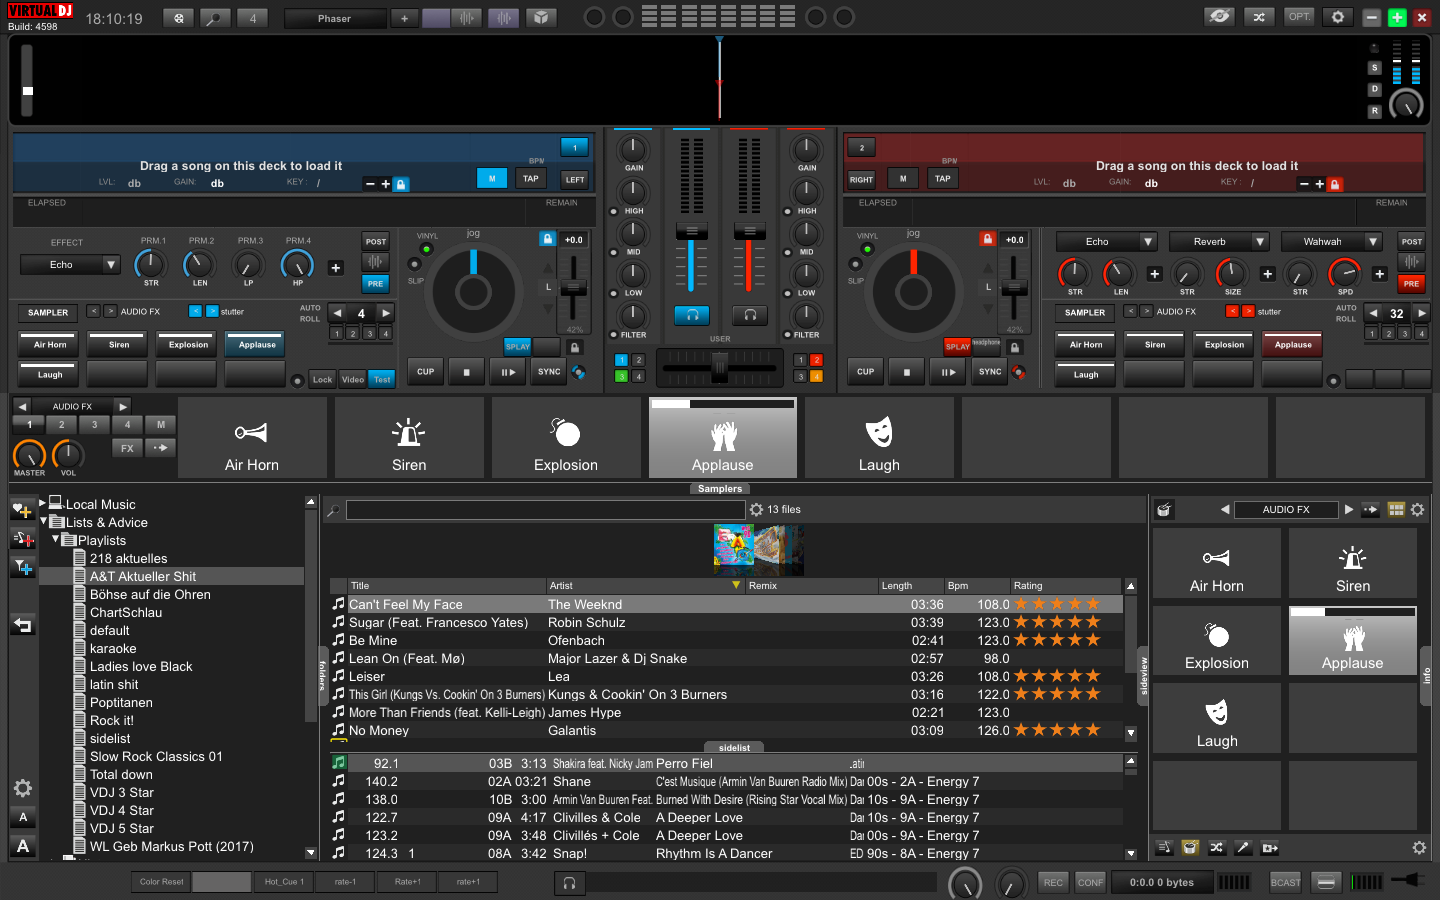Screen dimensions: 1440x900
Task: Click the shuffle icon in top toolbar
Action: tap(1259, 17)
